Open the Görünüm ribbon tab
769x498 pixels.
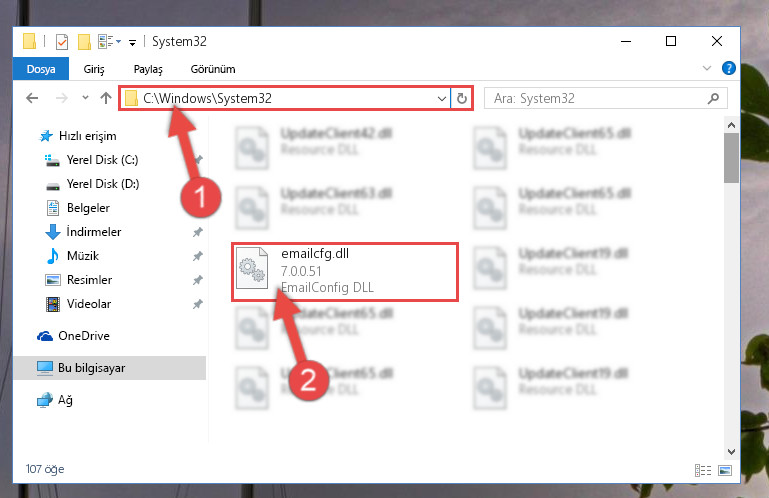[213, 69]
